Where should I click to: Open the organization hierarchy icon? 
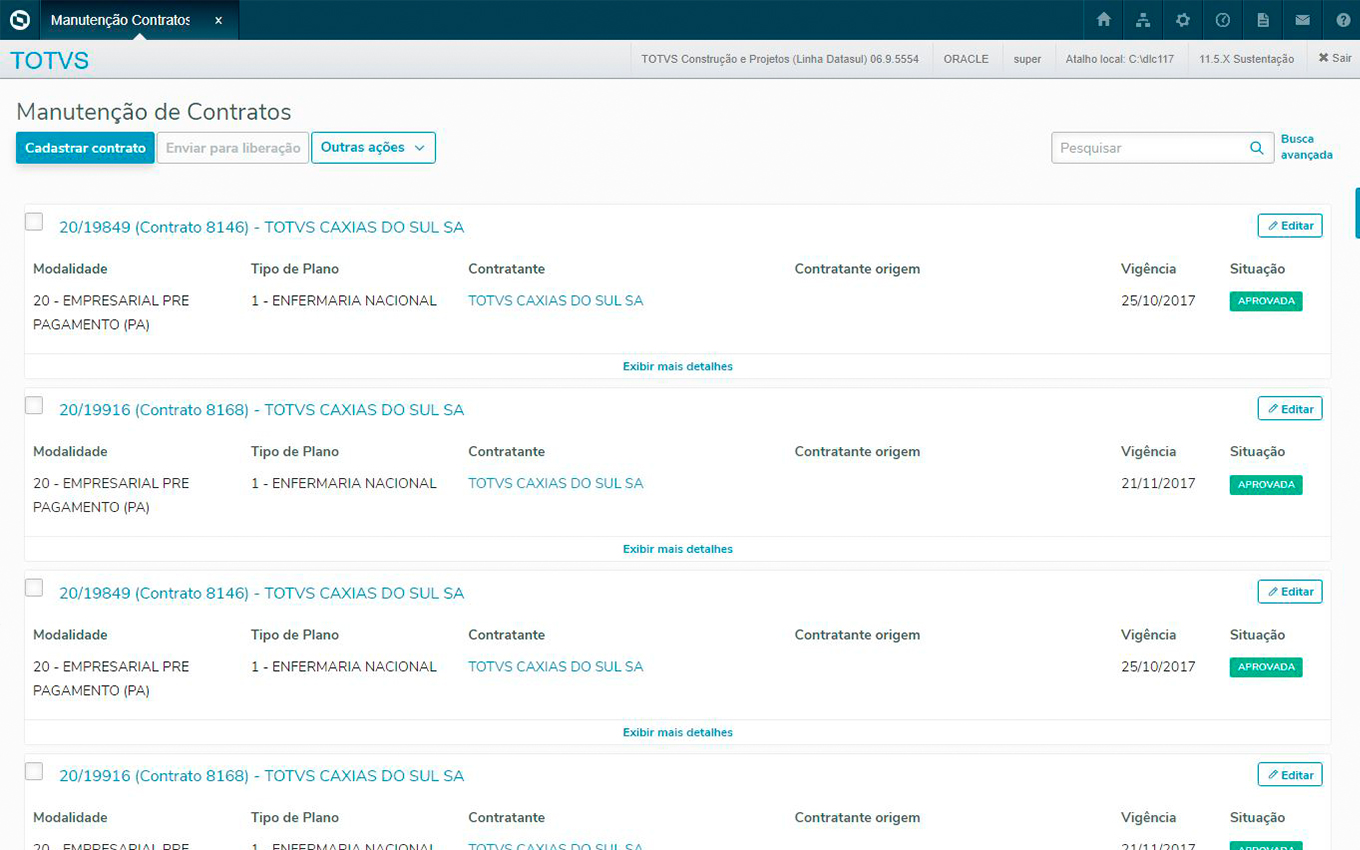[x=1143, y=20]
